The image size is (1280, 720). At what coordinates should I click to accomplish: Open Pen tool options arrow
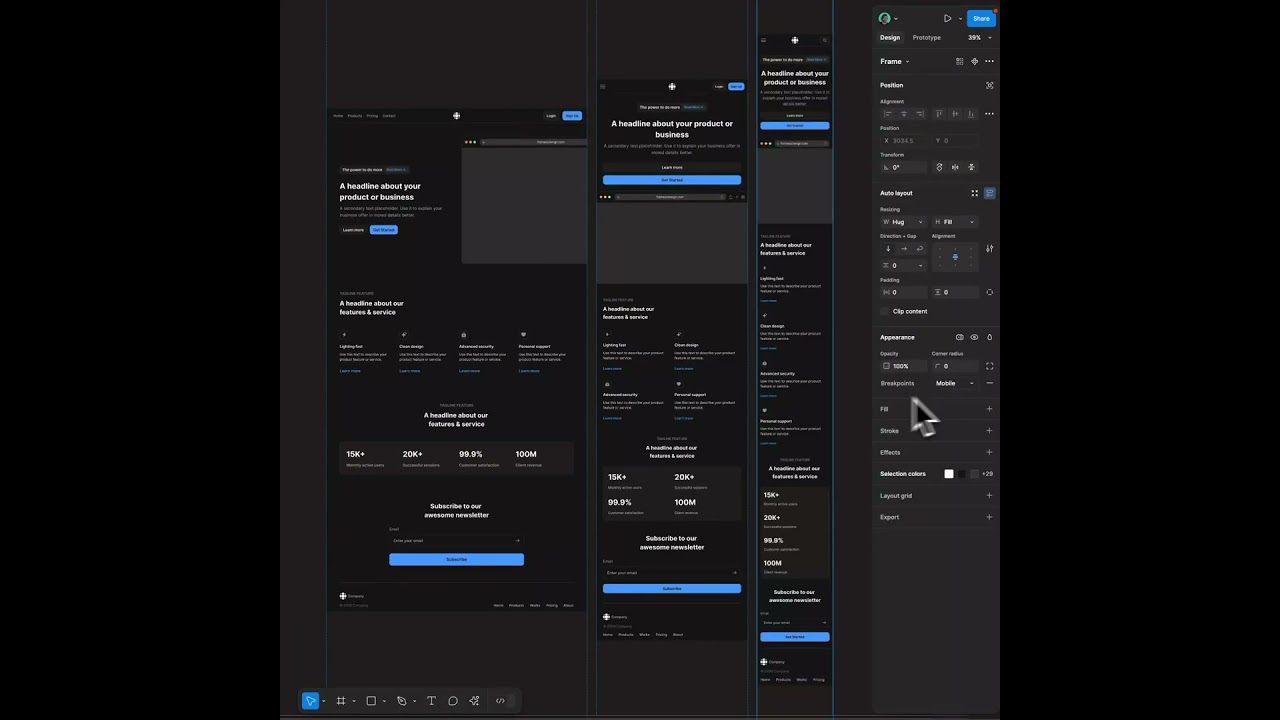[x=414, y=701]
